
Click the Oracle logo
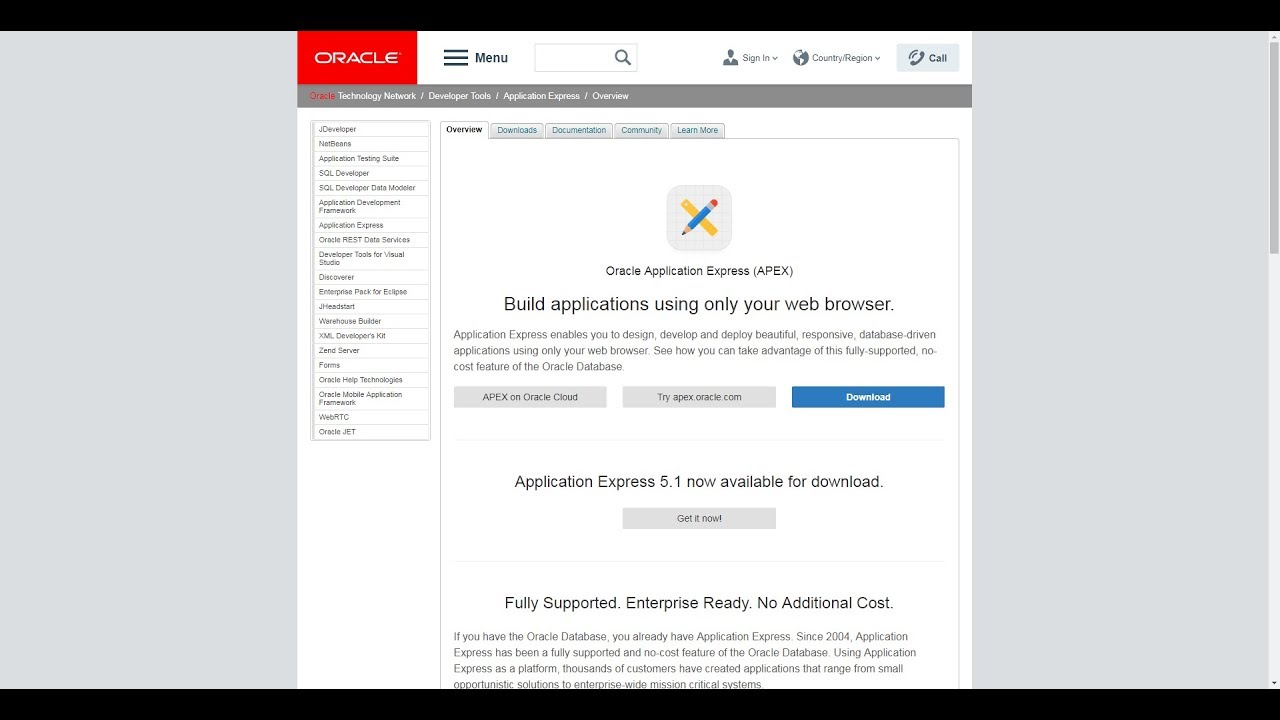click(x=357, y=58)
